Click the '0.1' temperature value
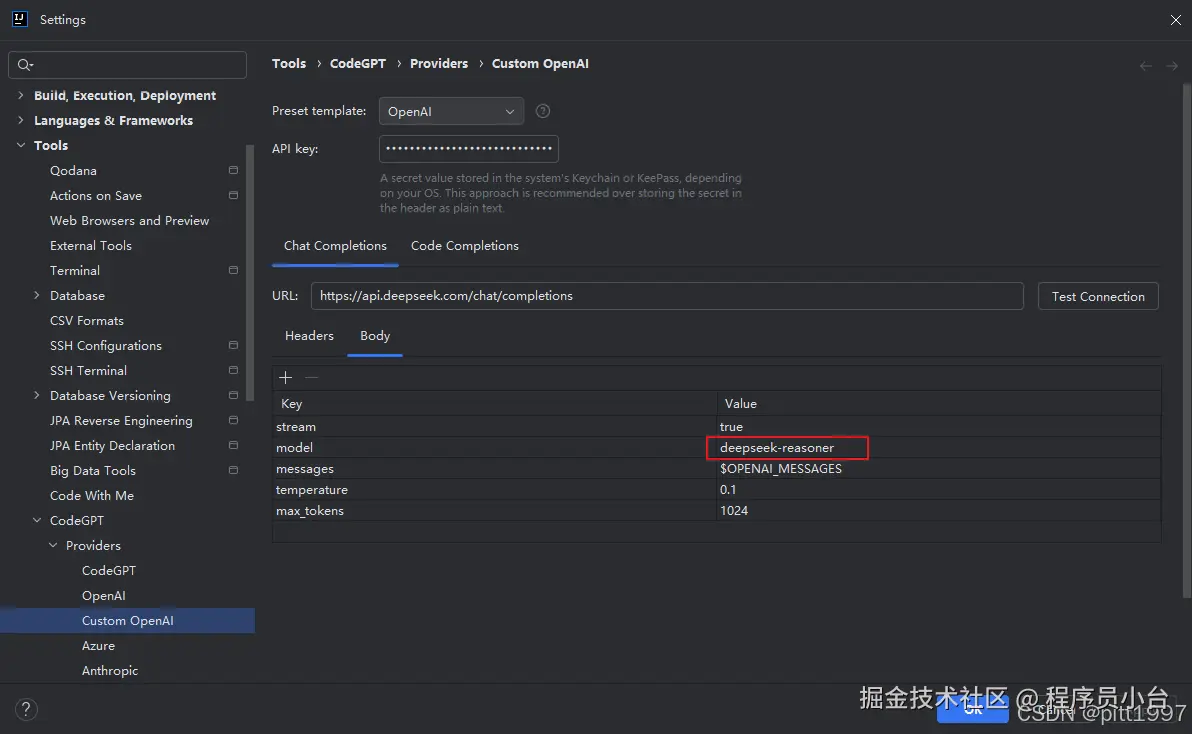The width and height of the screenshot is (1192, 734). pyautogui.click(x=728, y=490)
